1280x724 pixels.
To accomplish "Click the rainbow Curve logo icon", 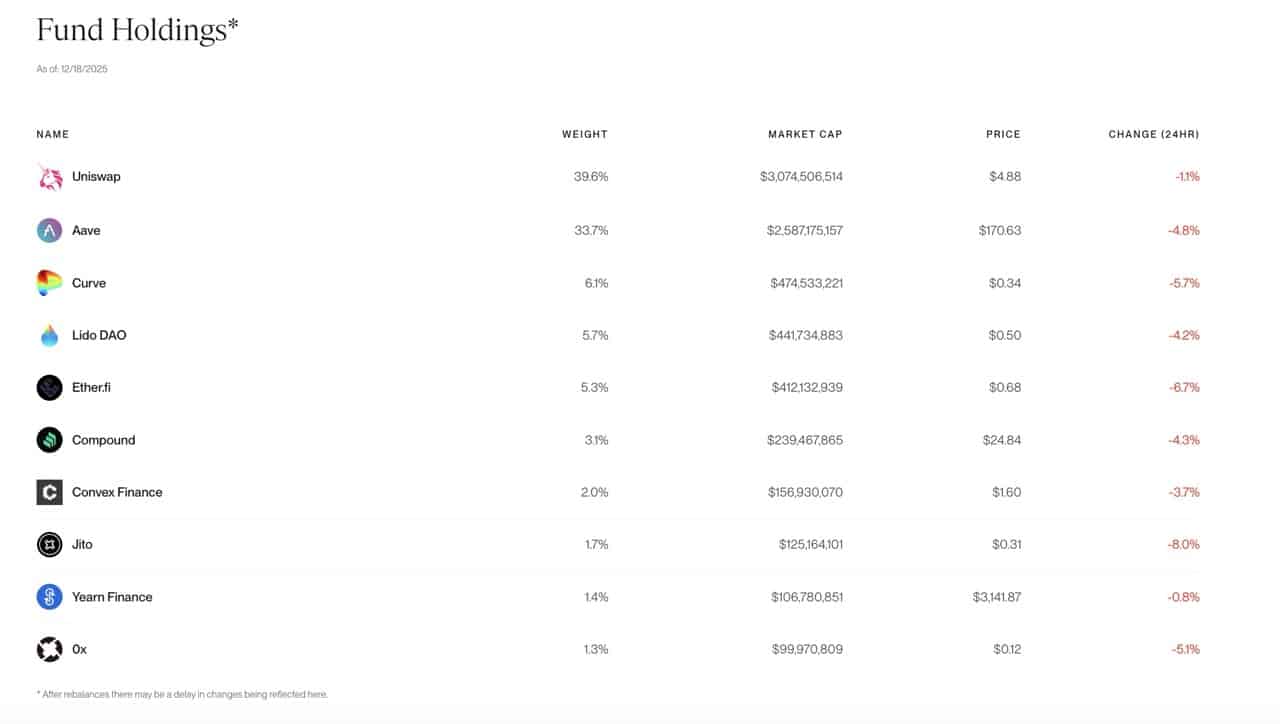I will (49, 282).
